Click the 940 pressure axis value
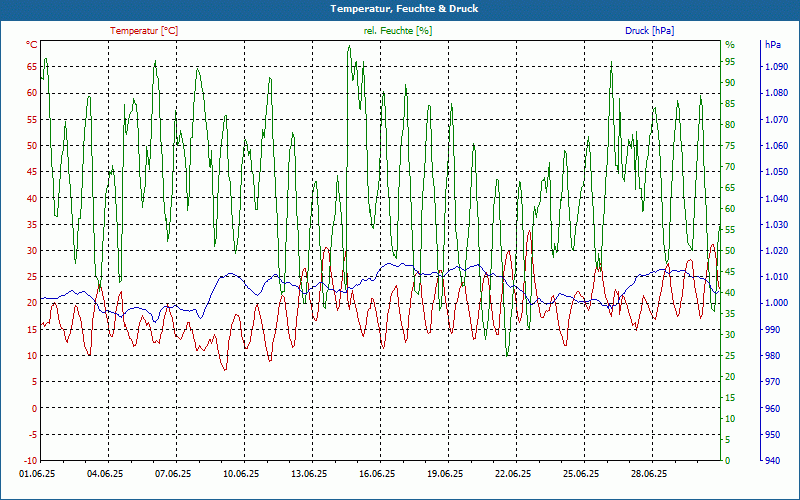 (x=772, y=461)
